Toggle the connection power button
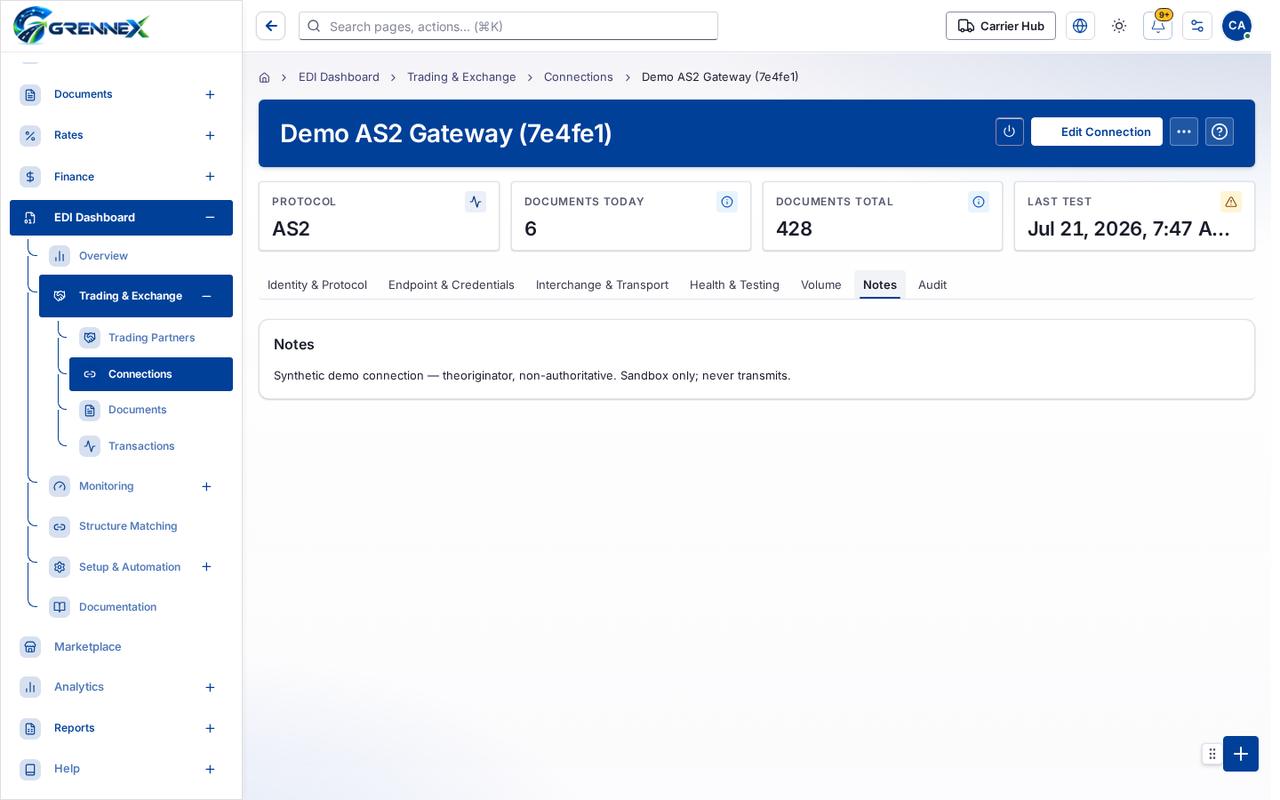The image size is (1280, 800). (1009, 132)
